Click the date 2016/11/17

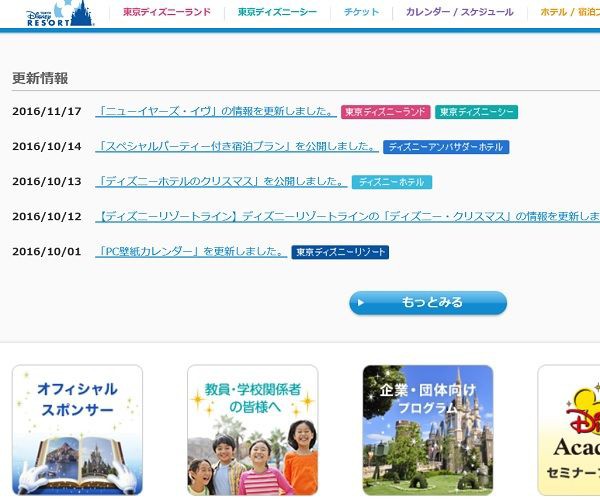pos(47,111)
